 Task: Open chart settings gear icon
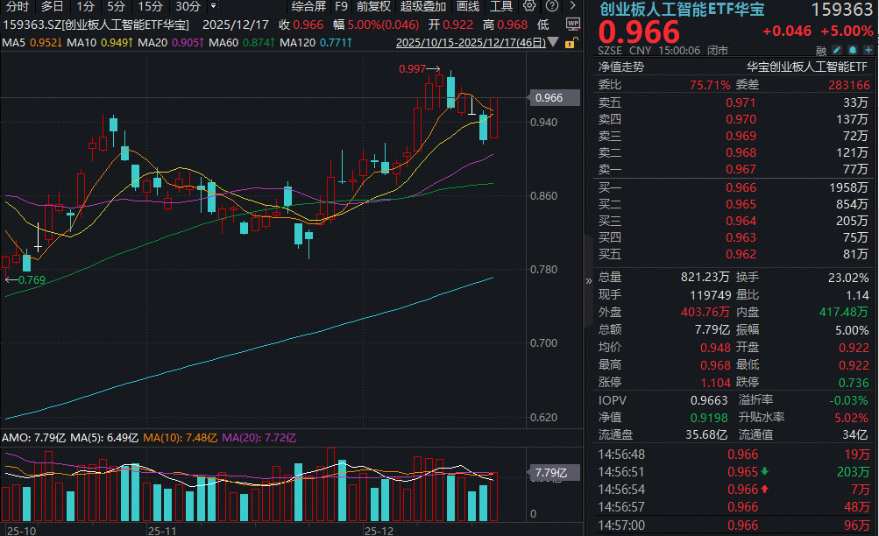pos(530,6)
